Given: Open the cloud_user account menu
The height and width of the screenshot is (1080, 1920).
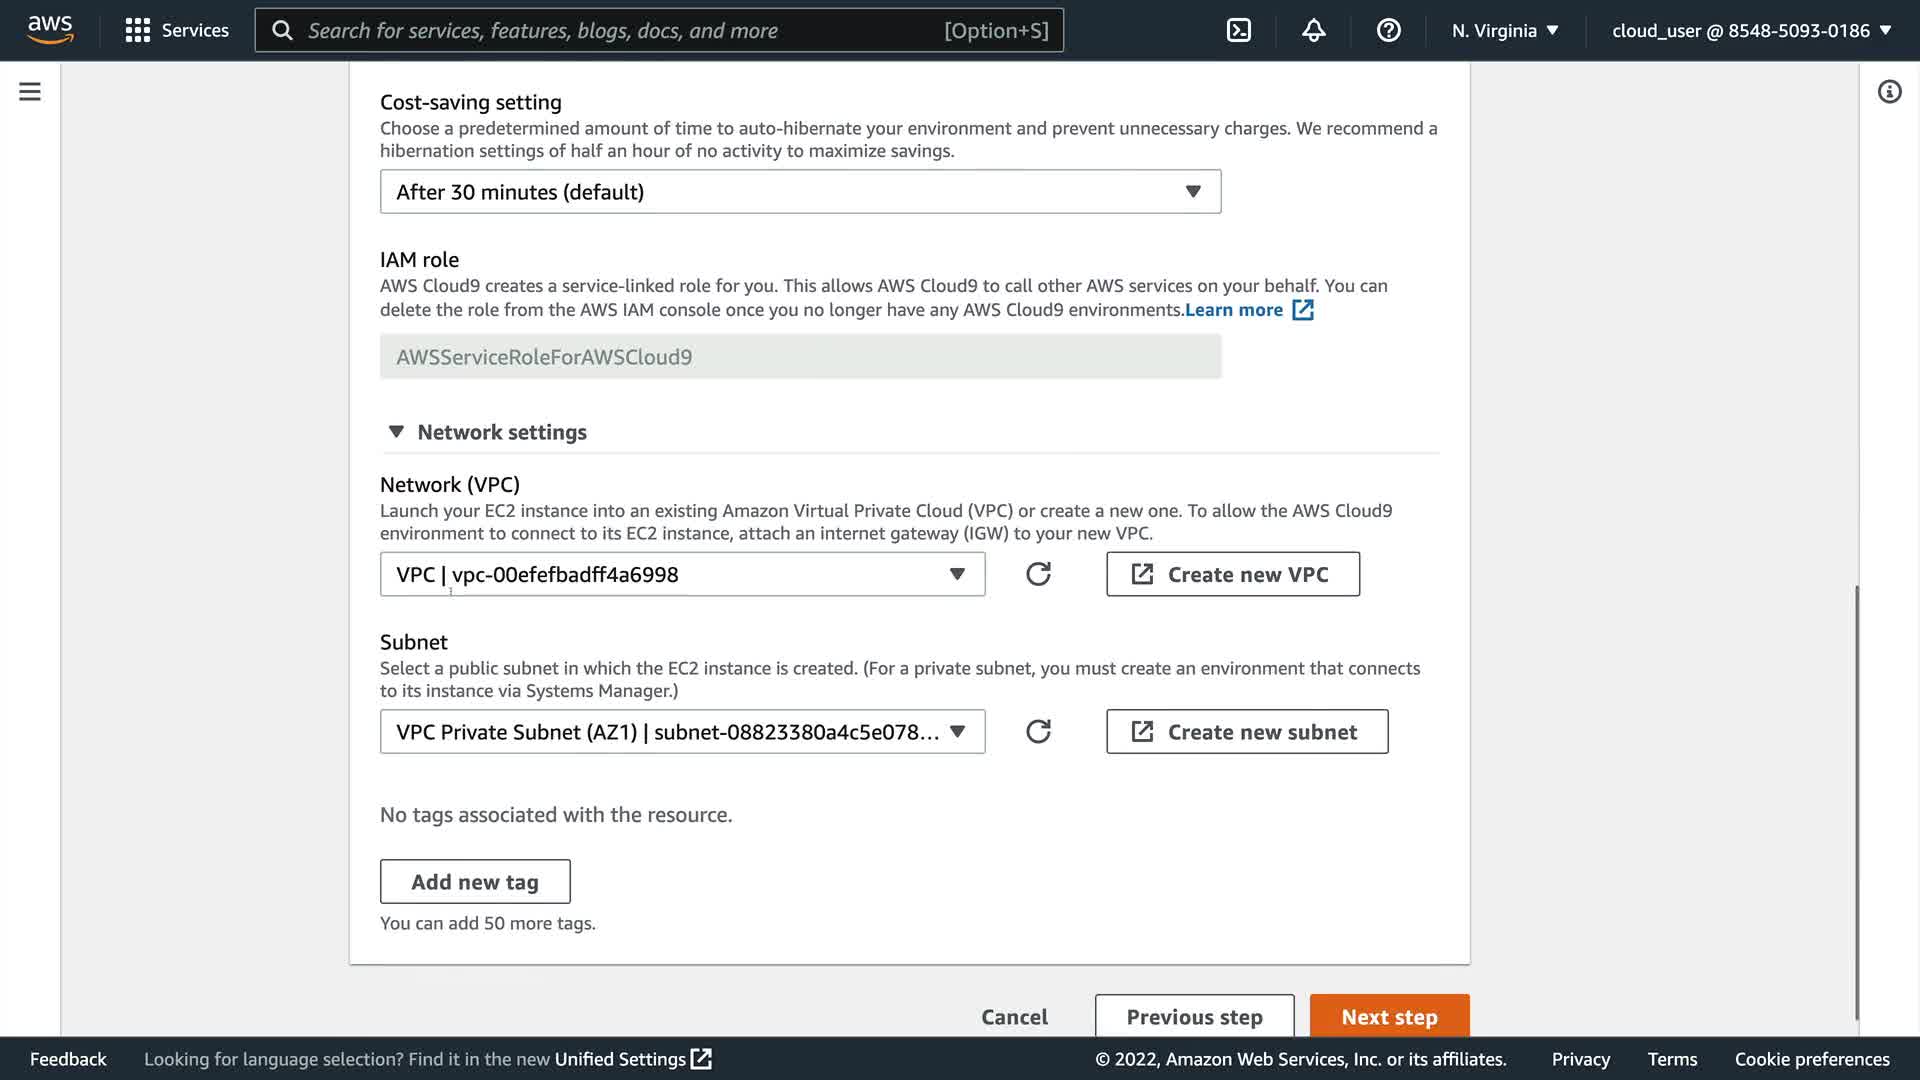Looking at the screenshot, I should pyautogui.click(x=1751, y=30).
